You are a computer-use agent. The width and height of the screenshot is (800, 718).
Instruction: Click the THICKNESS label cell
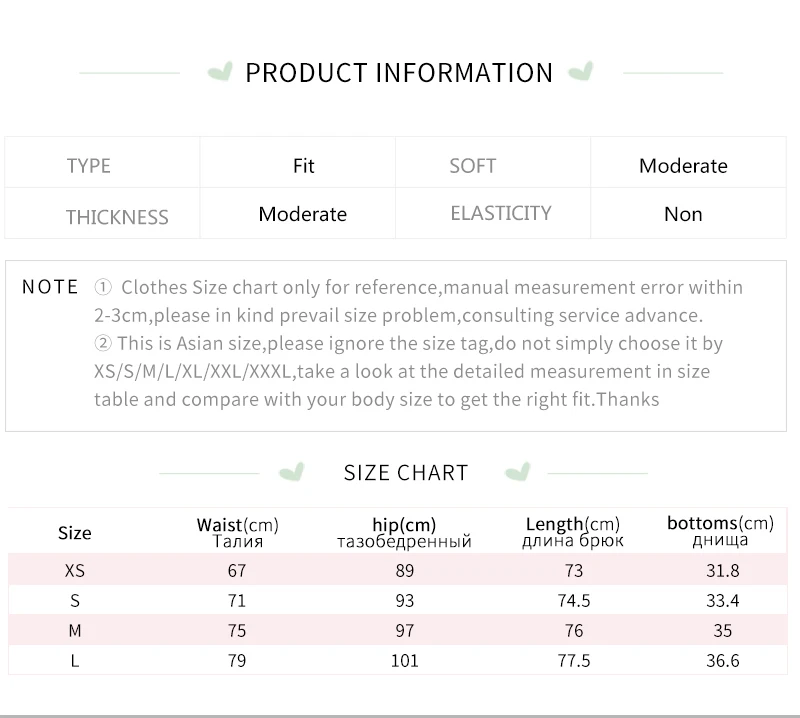117,217
